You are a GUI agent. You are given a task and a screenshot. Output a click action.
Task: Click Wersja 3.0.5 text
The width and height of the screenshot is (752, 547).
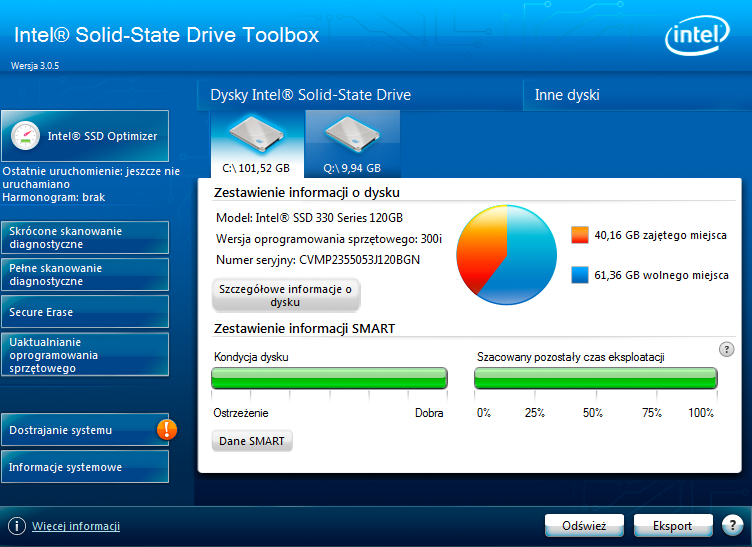(x=35, y=66)
